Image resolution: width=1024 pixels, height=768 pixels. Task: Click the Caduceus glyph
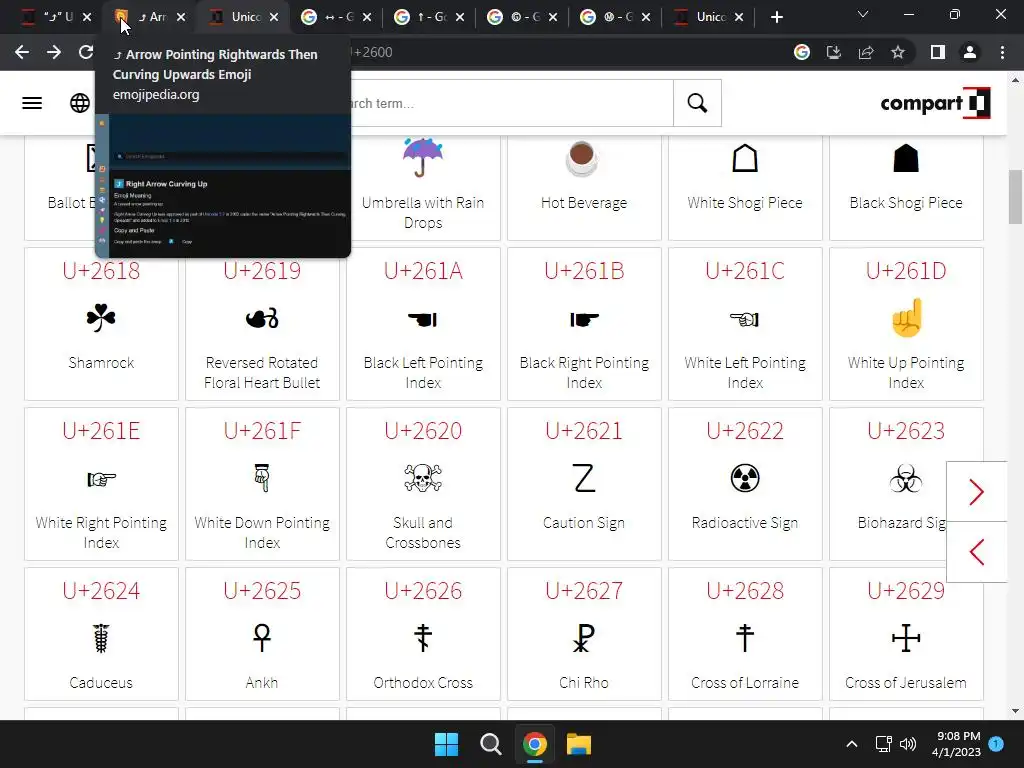pos(101,638)
